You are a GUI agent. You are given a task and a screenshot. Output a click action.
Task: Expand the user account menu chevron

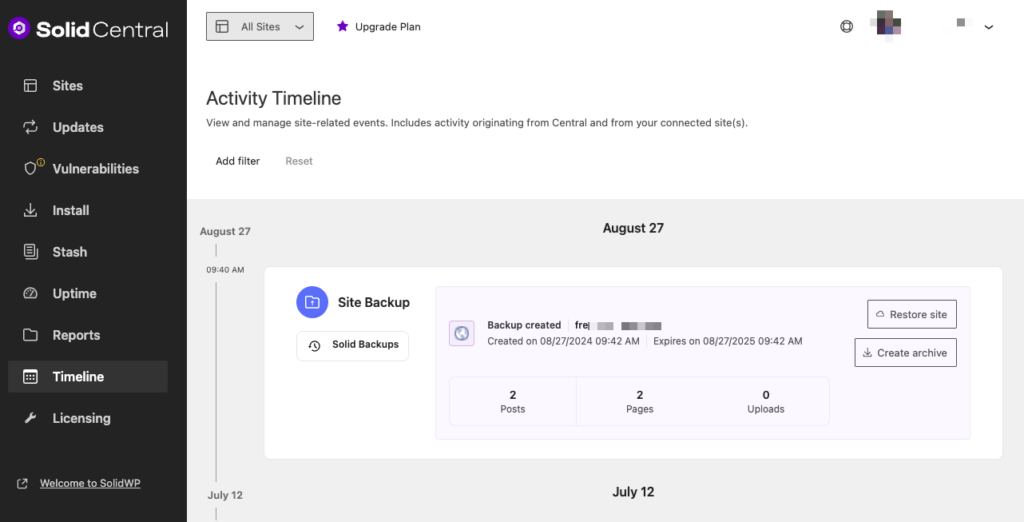tap(988, 28)
